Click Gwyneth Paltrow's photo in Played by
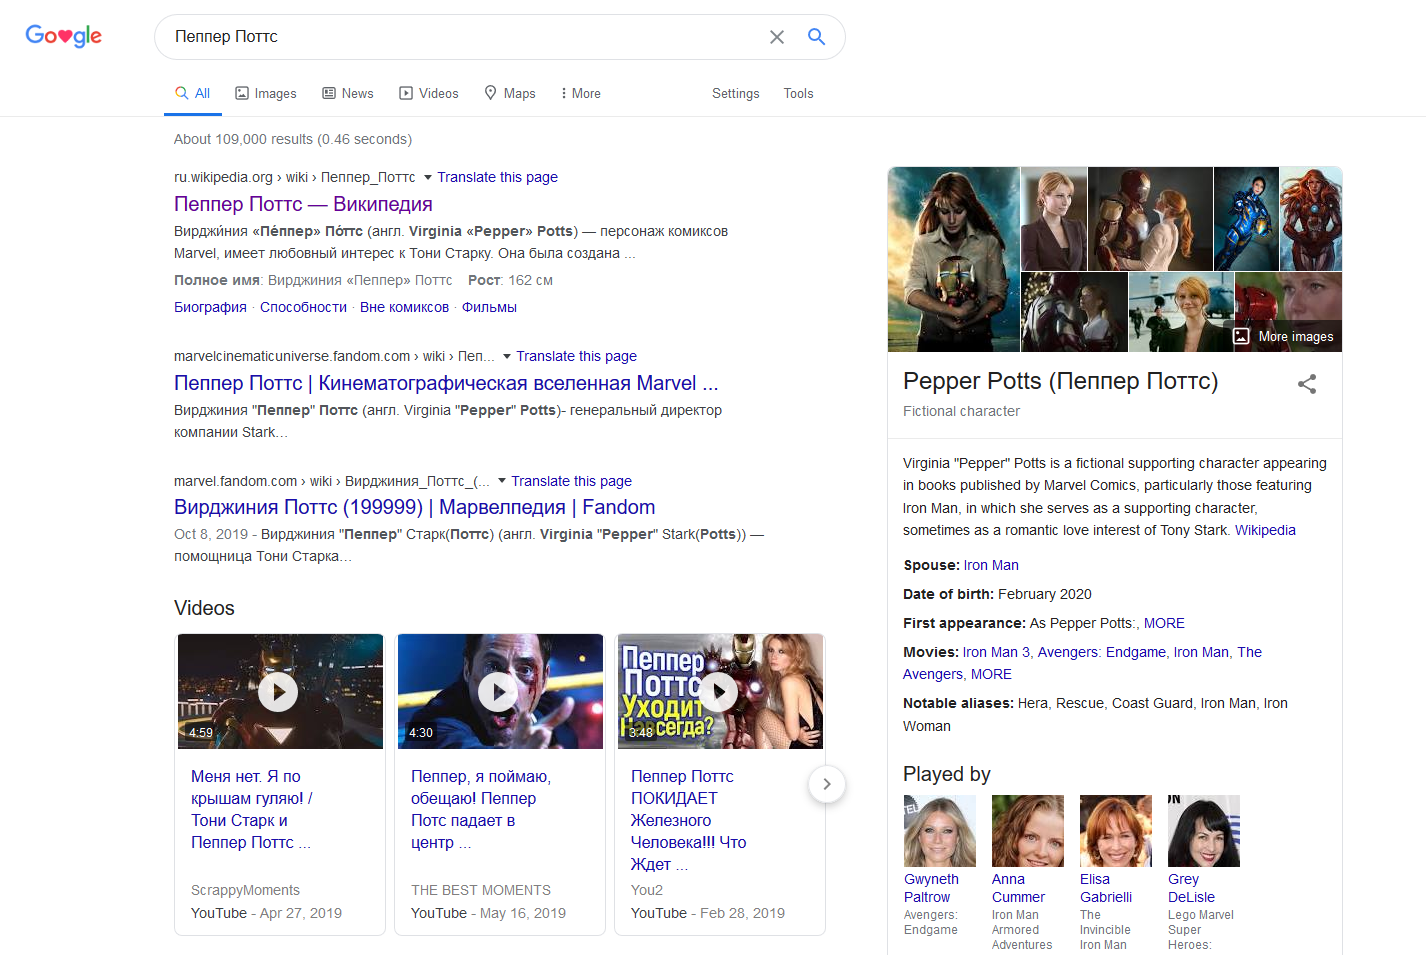The image size is (1426, 955). pos(939,831)
